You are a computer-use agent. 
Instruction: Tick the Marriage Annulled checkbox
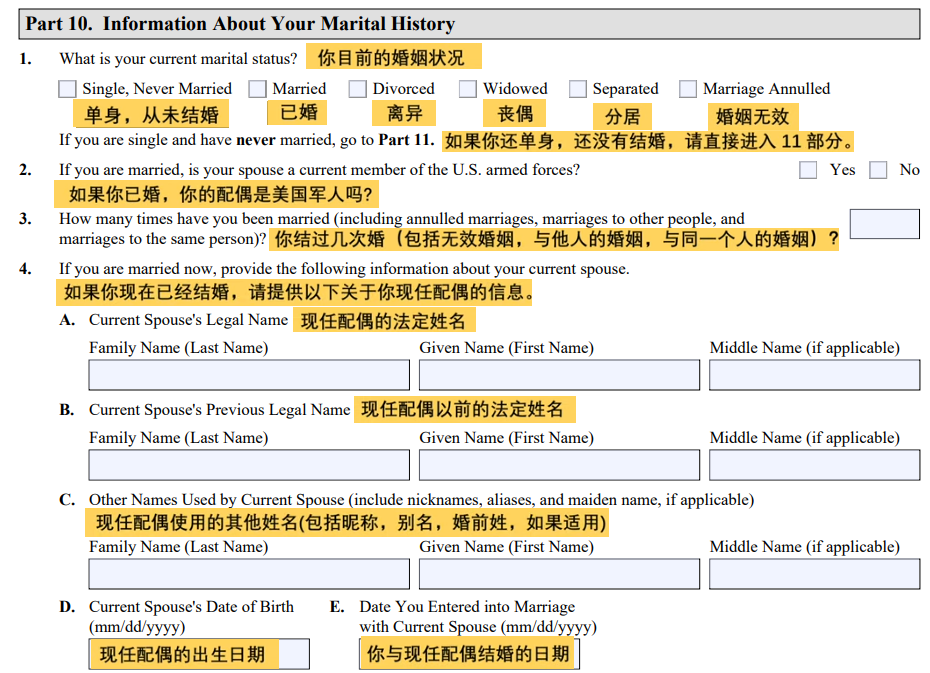[x=688, y=89]
